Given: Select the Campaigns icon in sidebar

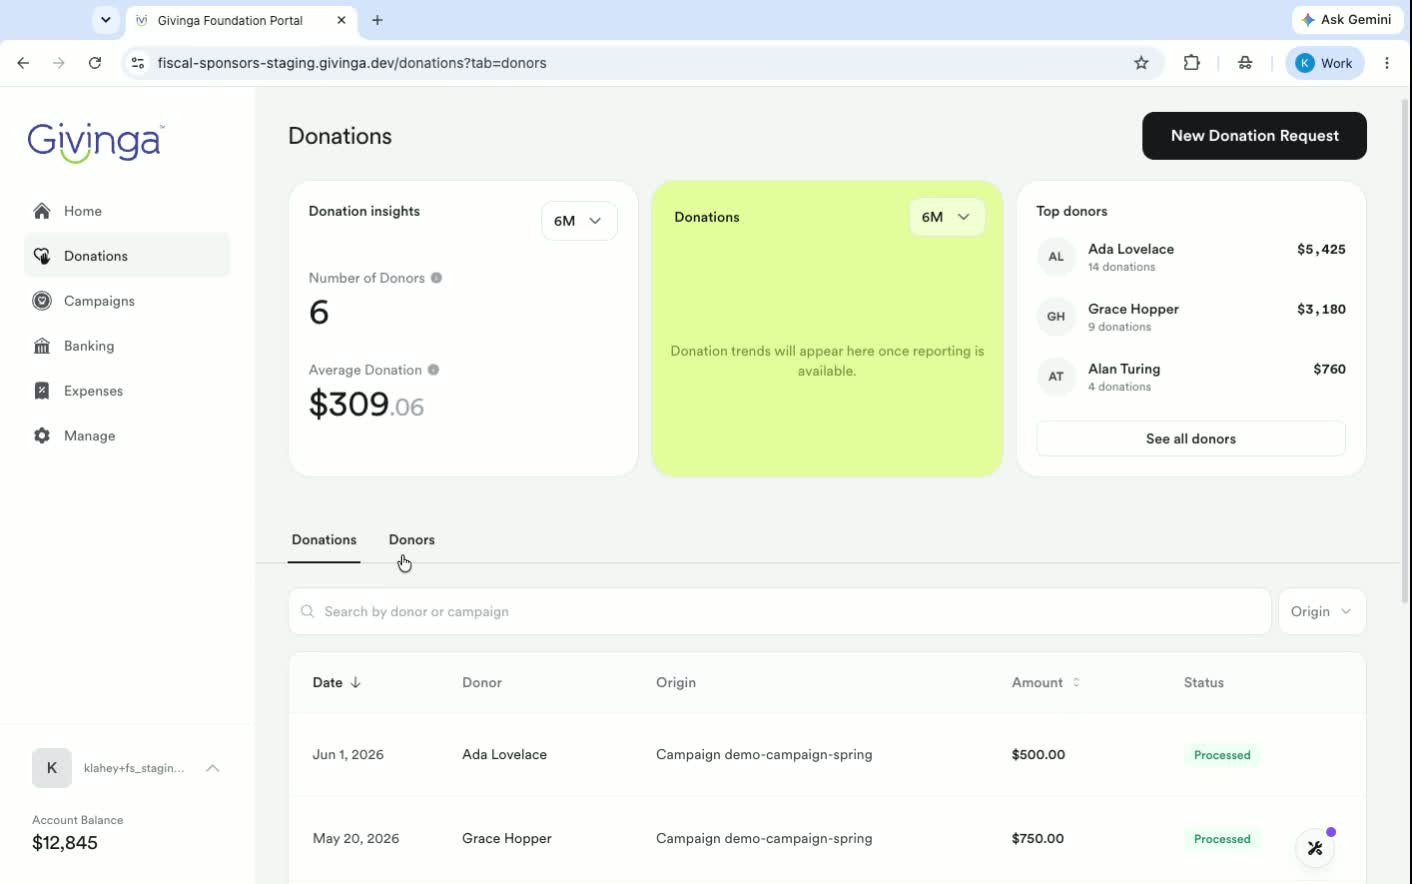Looking at the screenshot, I should click(x=42, y=301).
